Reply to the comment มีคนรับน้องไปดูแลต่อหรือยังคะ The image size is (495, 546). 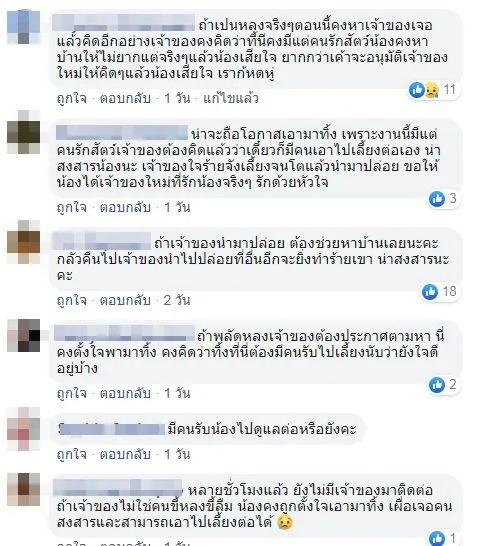click(x=125, y=454)
